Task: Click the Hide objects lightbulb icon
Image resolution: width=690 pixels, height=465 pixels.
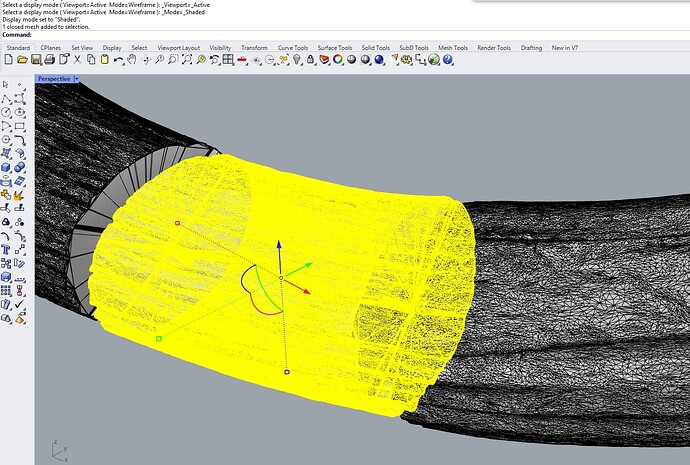Action: tap(297, 59)
